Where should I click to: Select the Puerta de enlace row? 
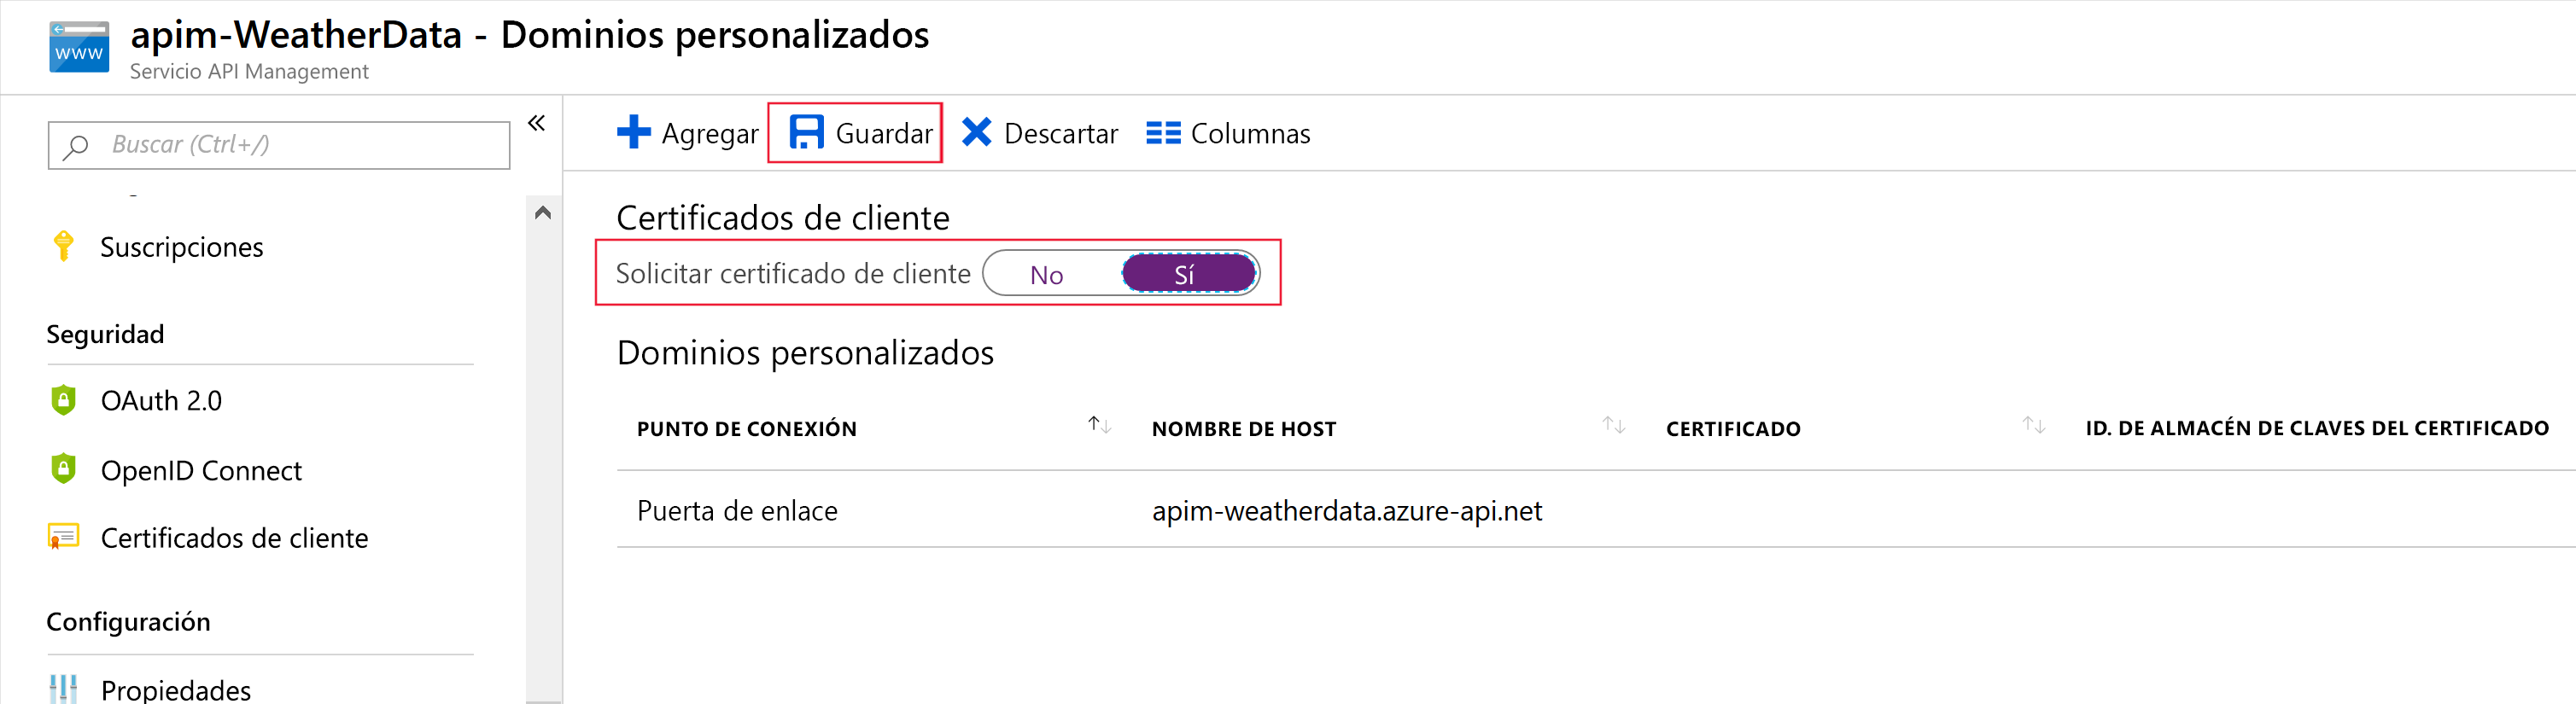pyautogui.click(x=1596, y=510)
